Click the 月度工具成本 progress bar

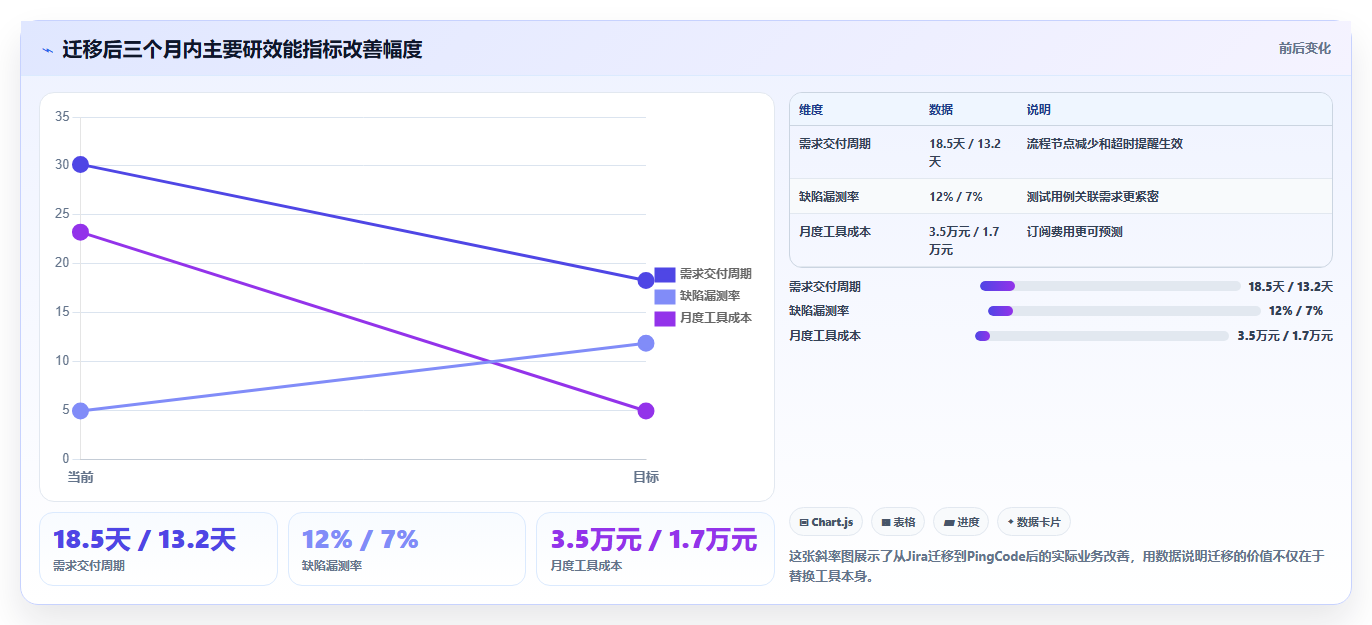click(1102, 336)
